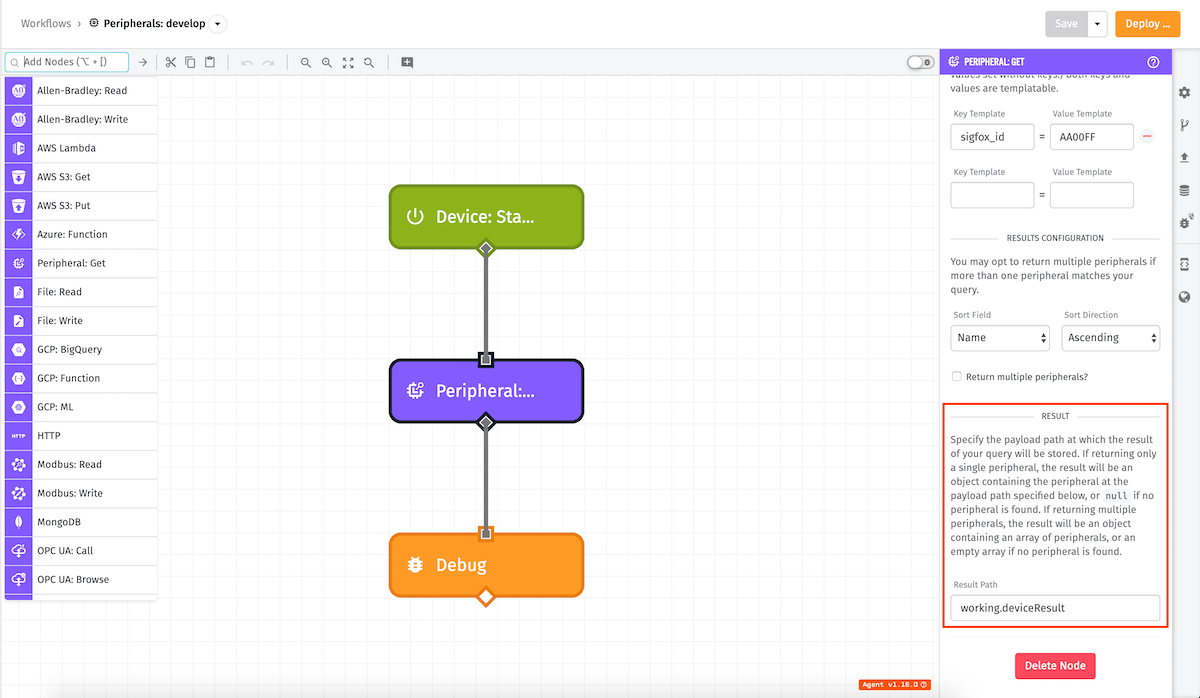Click the zoom-to-fit icon in toolbar

[348, 62]
